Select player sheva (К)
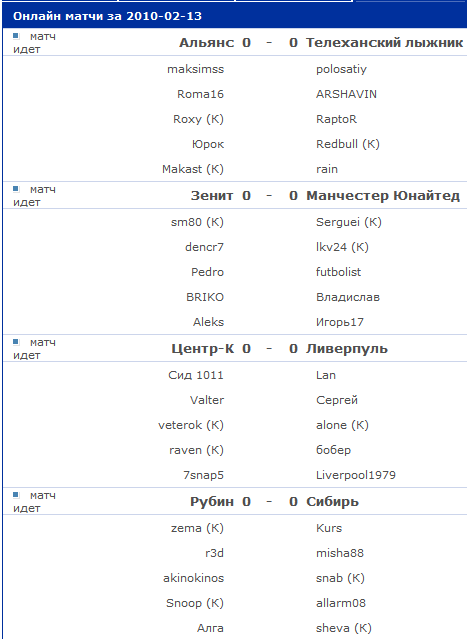 (344, 628)
